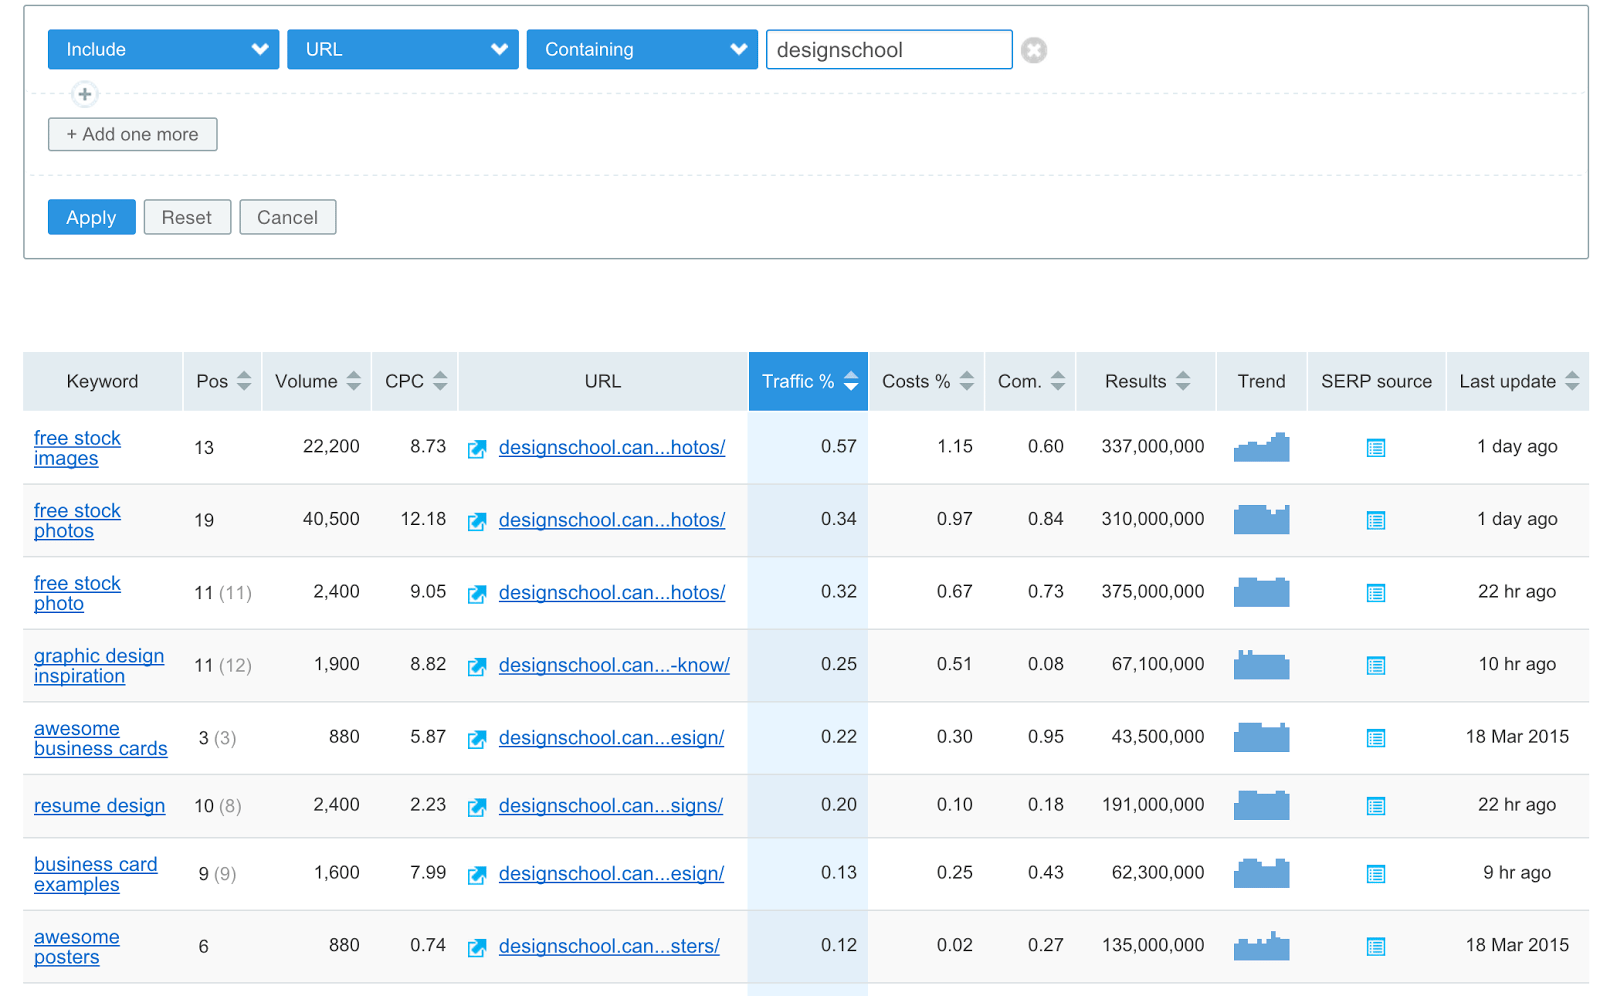
Task: Open the Include filter dropdown
Action: (162, 49)
